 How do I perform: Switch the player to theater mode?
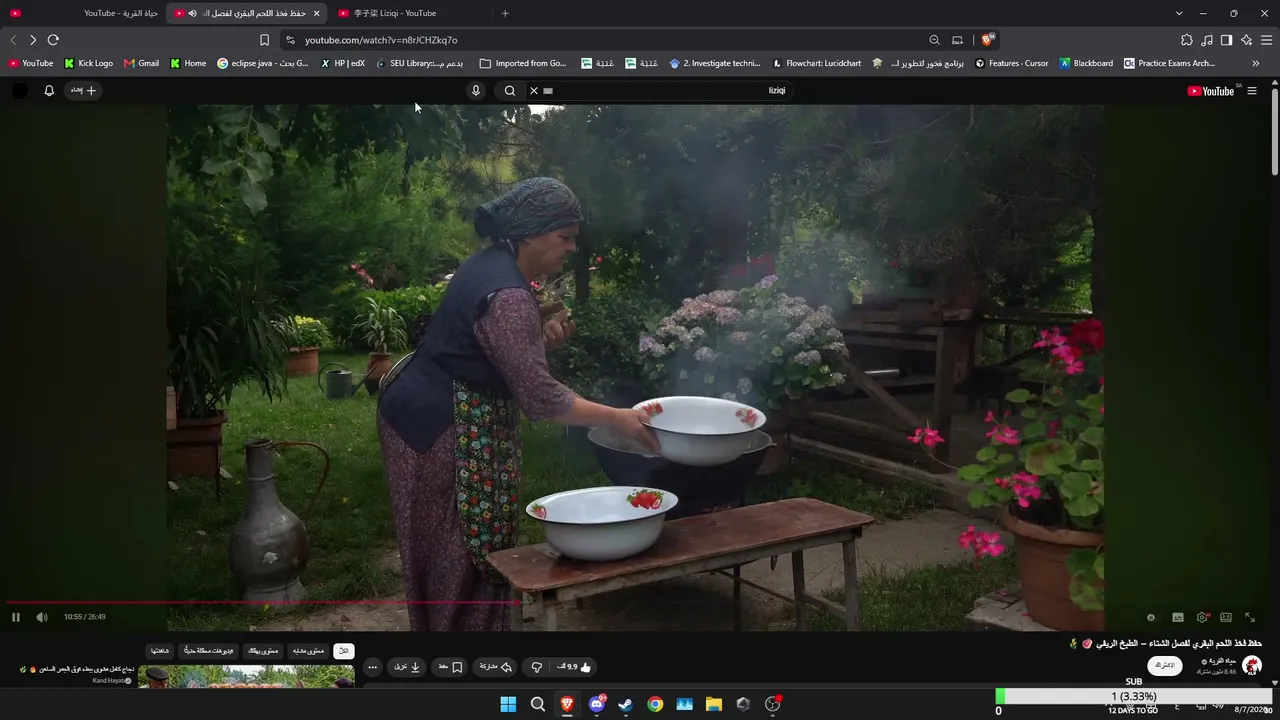[x=1226, y=617]
